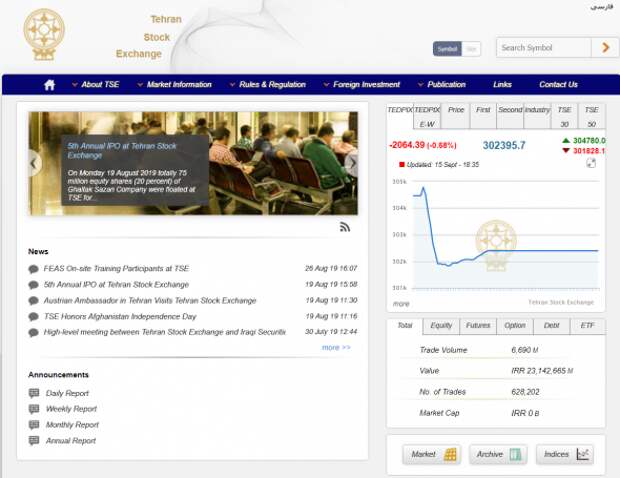Click the icon next to Weekly Report
Viewport: 620px width, 478px height.
[x=34, y=409]
